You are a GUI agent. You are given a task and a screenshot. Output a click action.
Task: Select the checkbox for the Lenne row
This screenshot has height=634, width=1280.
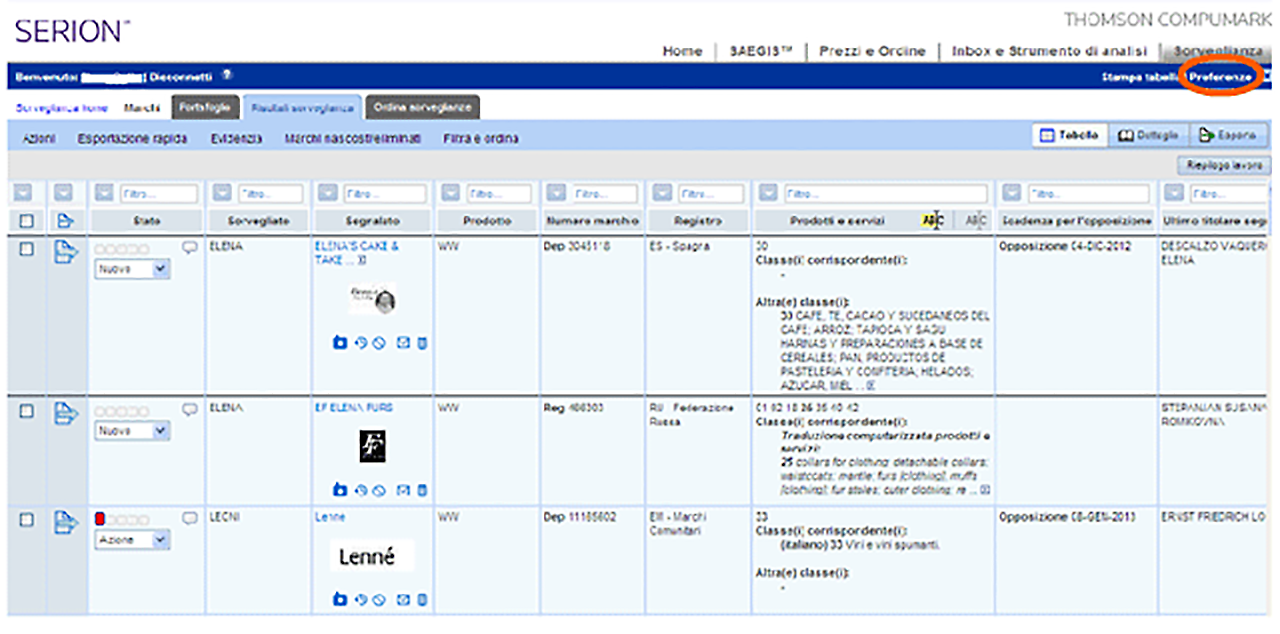(x=27, y=520)
